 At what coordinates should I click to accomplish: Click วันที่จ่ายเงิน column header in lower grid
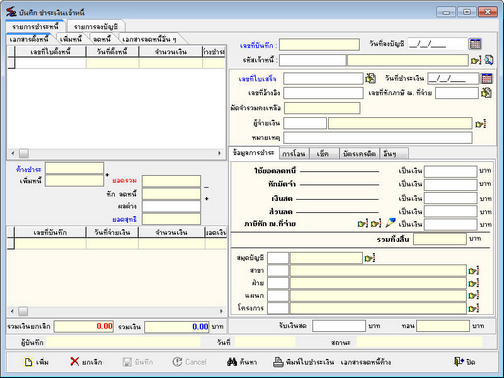112,232
